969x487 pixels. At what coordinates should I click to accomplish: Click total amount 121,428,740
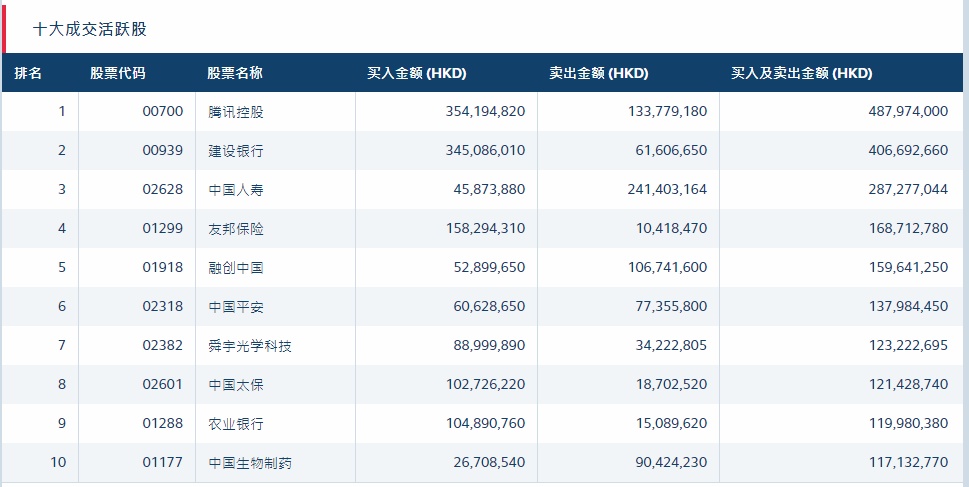pyautogui.click(x=908, y=384)
